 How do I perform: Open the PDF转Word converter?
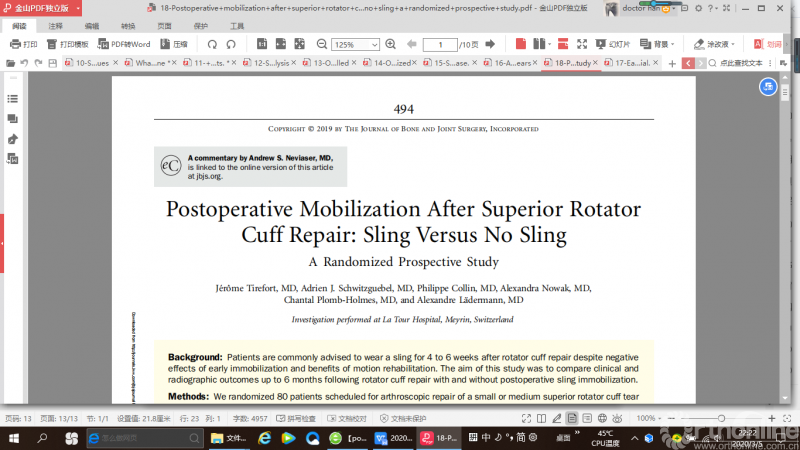(124, 45)
